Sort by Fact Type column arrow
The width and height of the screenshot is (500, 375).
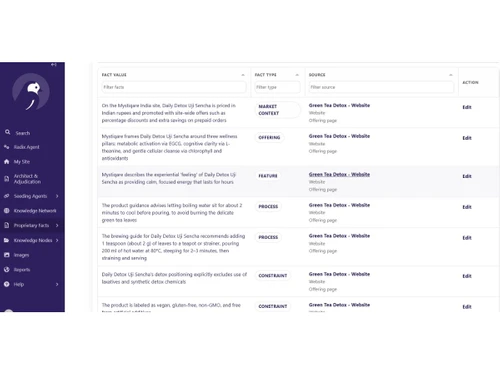coord(297,75)
